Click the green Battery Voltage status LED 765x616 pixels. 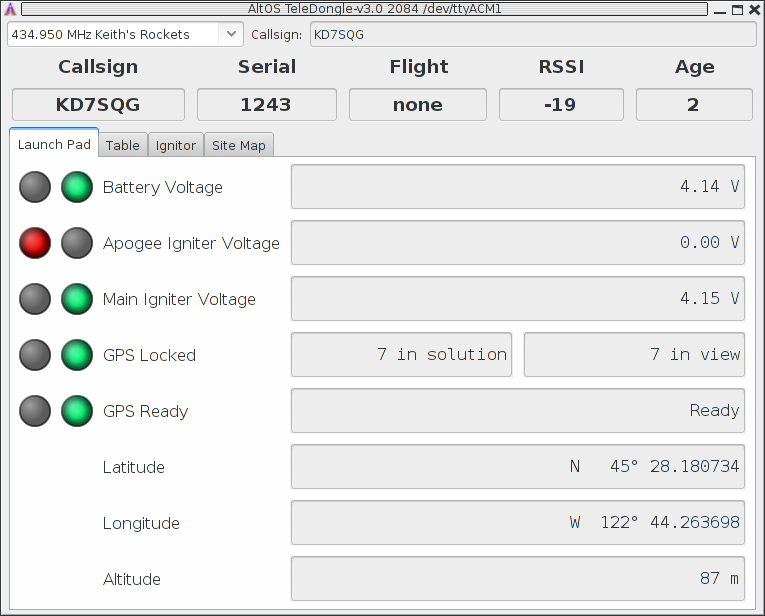click(x=77, y=187)
